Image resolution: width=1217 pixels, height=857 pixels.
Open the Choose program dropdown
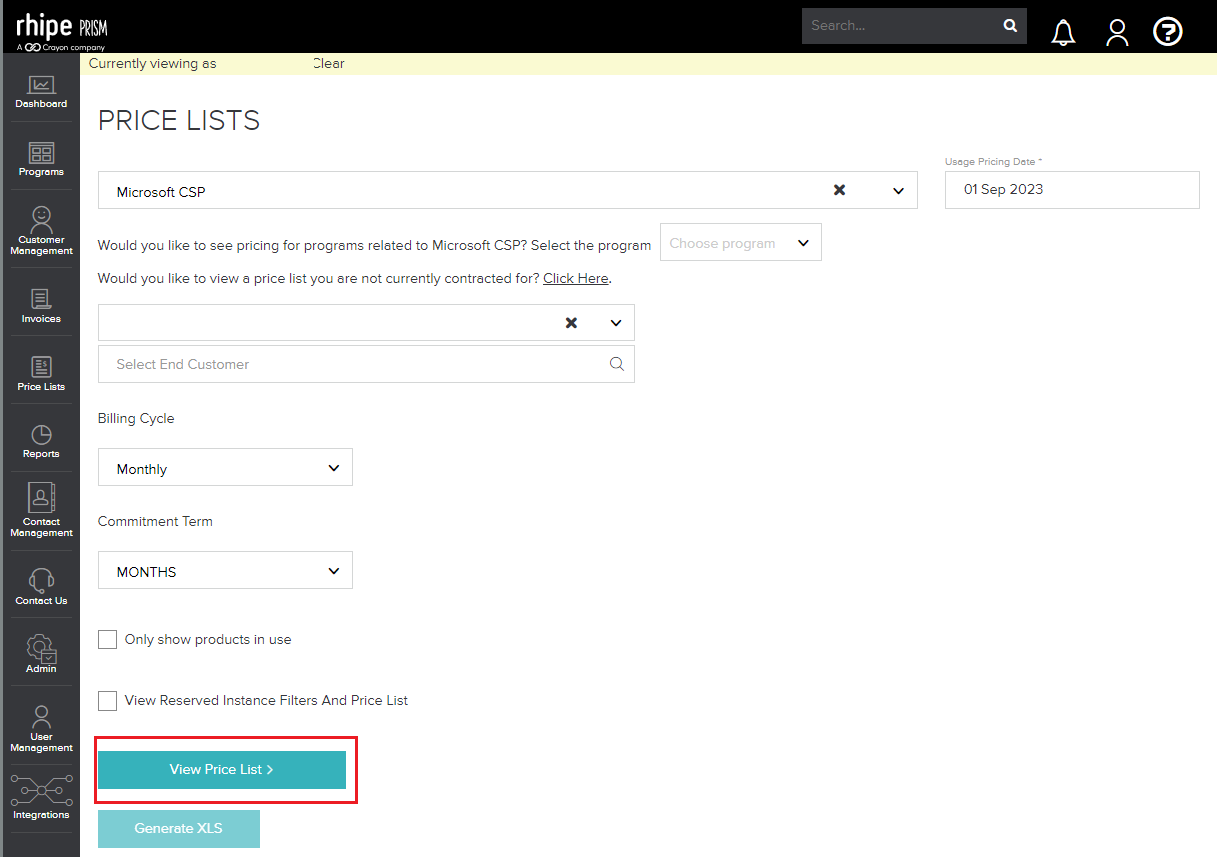pyautogui.click(x=740, y=242)
